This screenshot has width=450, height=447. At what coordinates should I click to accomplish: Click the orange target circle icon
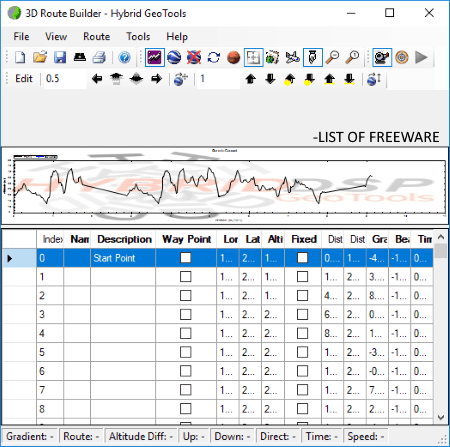(402, 57)
